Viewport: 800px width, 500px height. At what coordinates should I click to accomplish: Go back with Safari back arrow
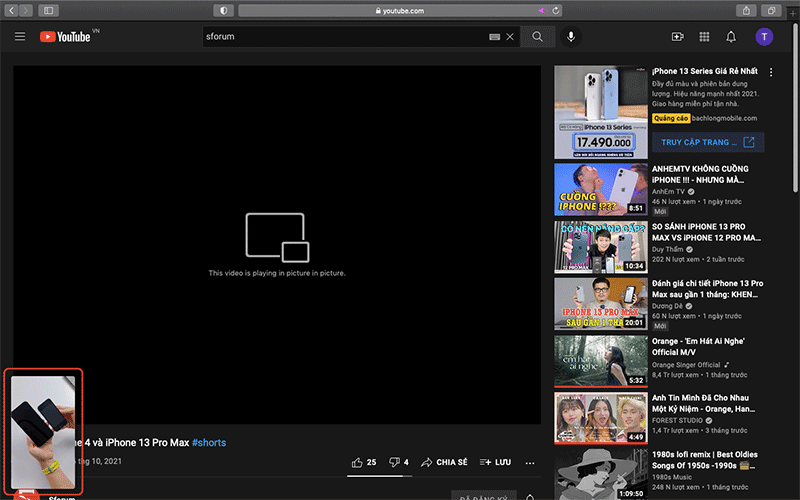(x=12, y=10)
